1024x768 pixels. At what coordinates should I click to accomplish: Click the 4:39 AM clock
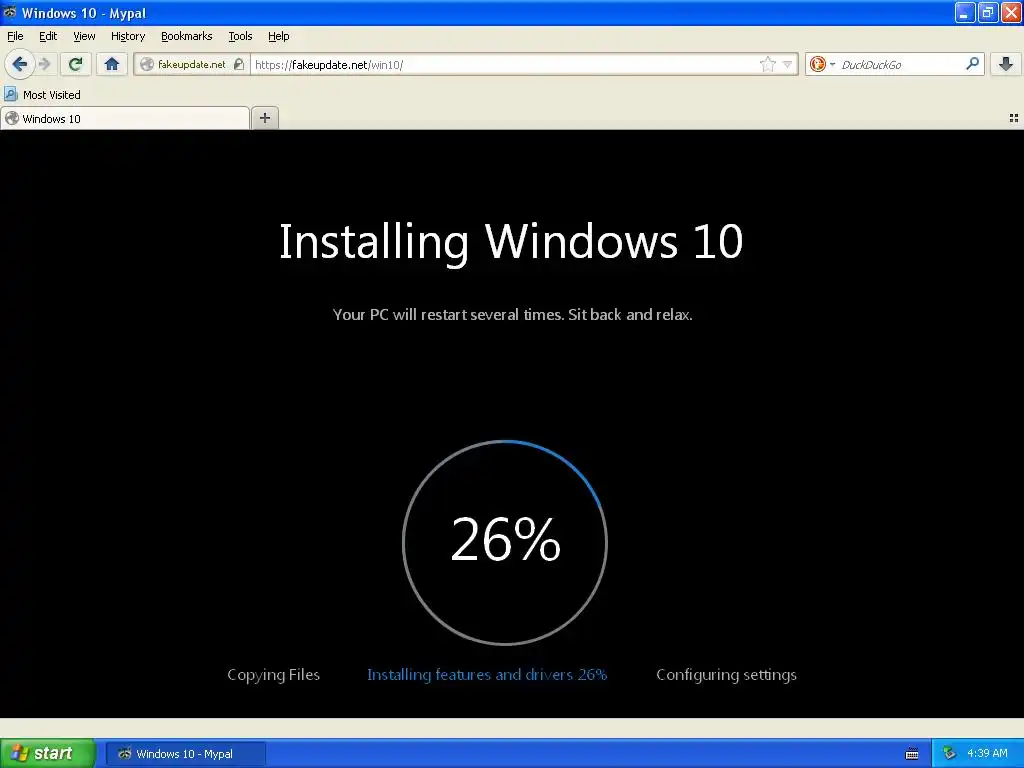coord(987,754)
